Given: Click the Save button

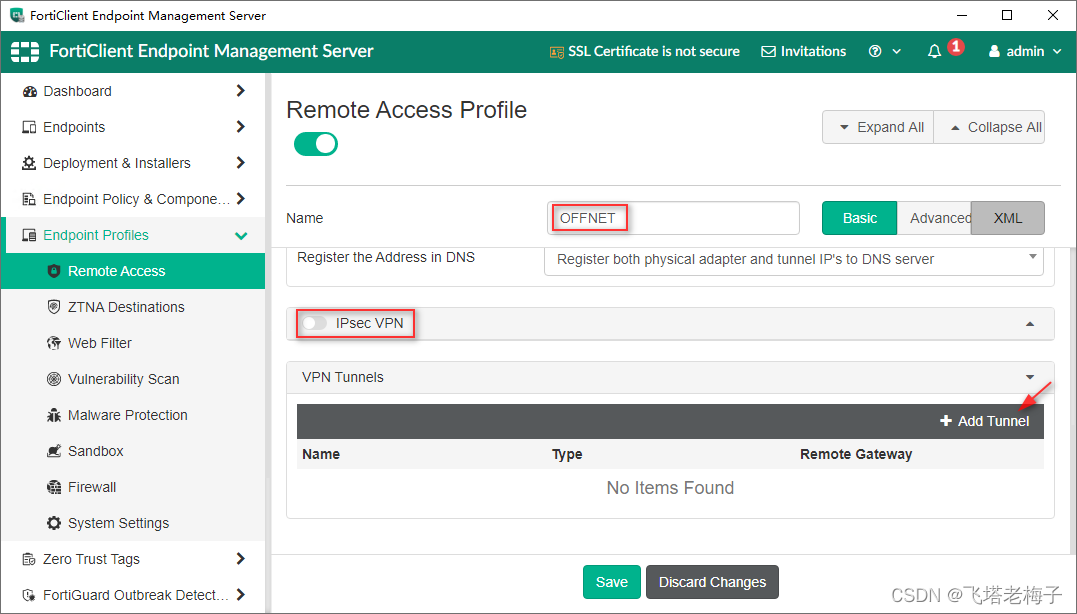Looking at the screenshot, I should (x=612, y=582).
